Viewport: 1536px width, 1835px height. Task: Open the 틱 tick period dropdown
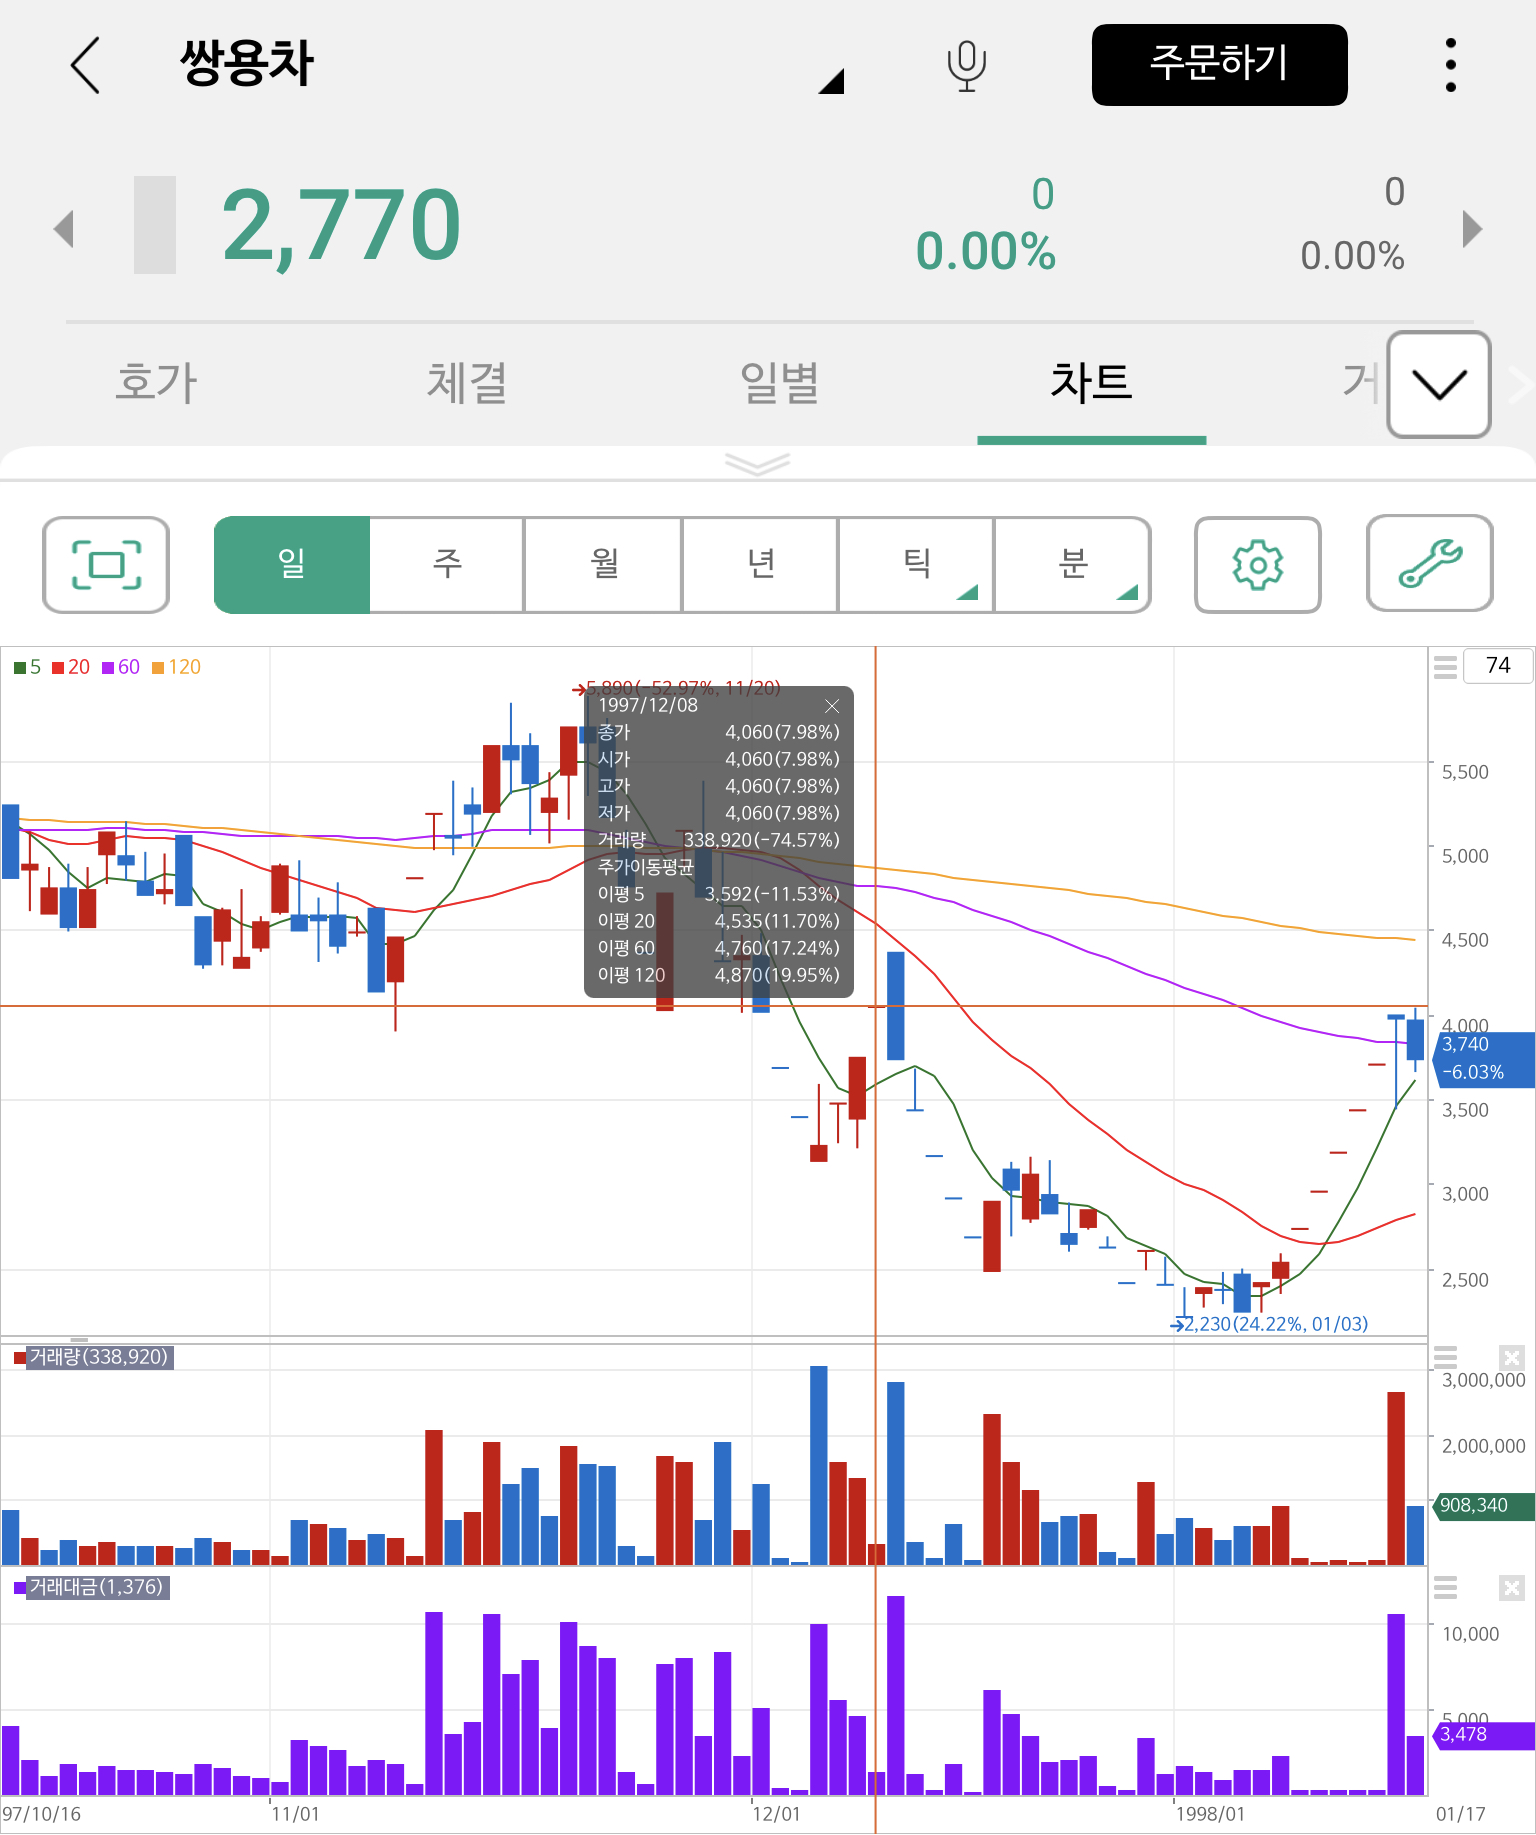pyautogui.click(x=916, y=564)
